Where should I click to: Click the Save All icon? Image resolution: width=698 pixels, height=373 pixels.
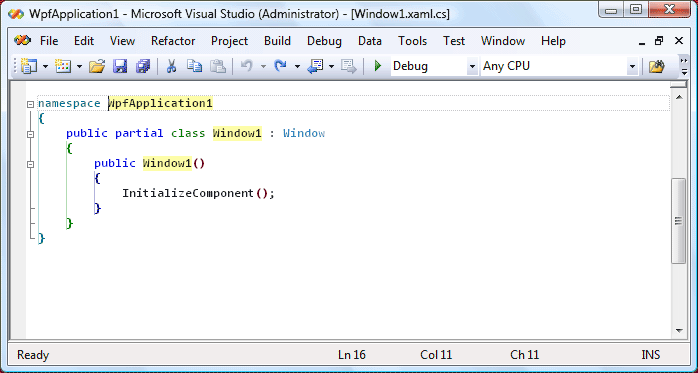pos(143,67)
